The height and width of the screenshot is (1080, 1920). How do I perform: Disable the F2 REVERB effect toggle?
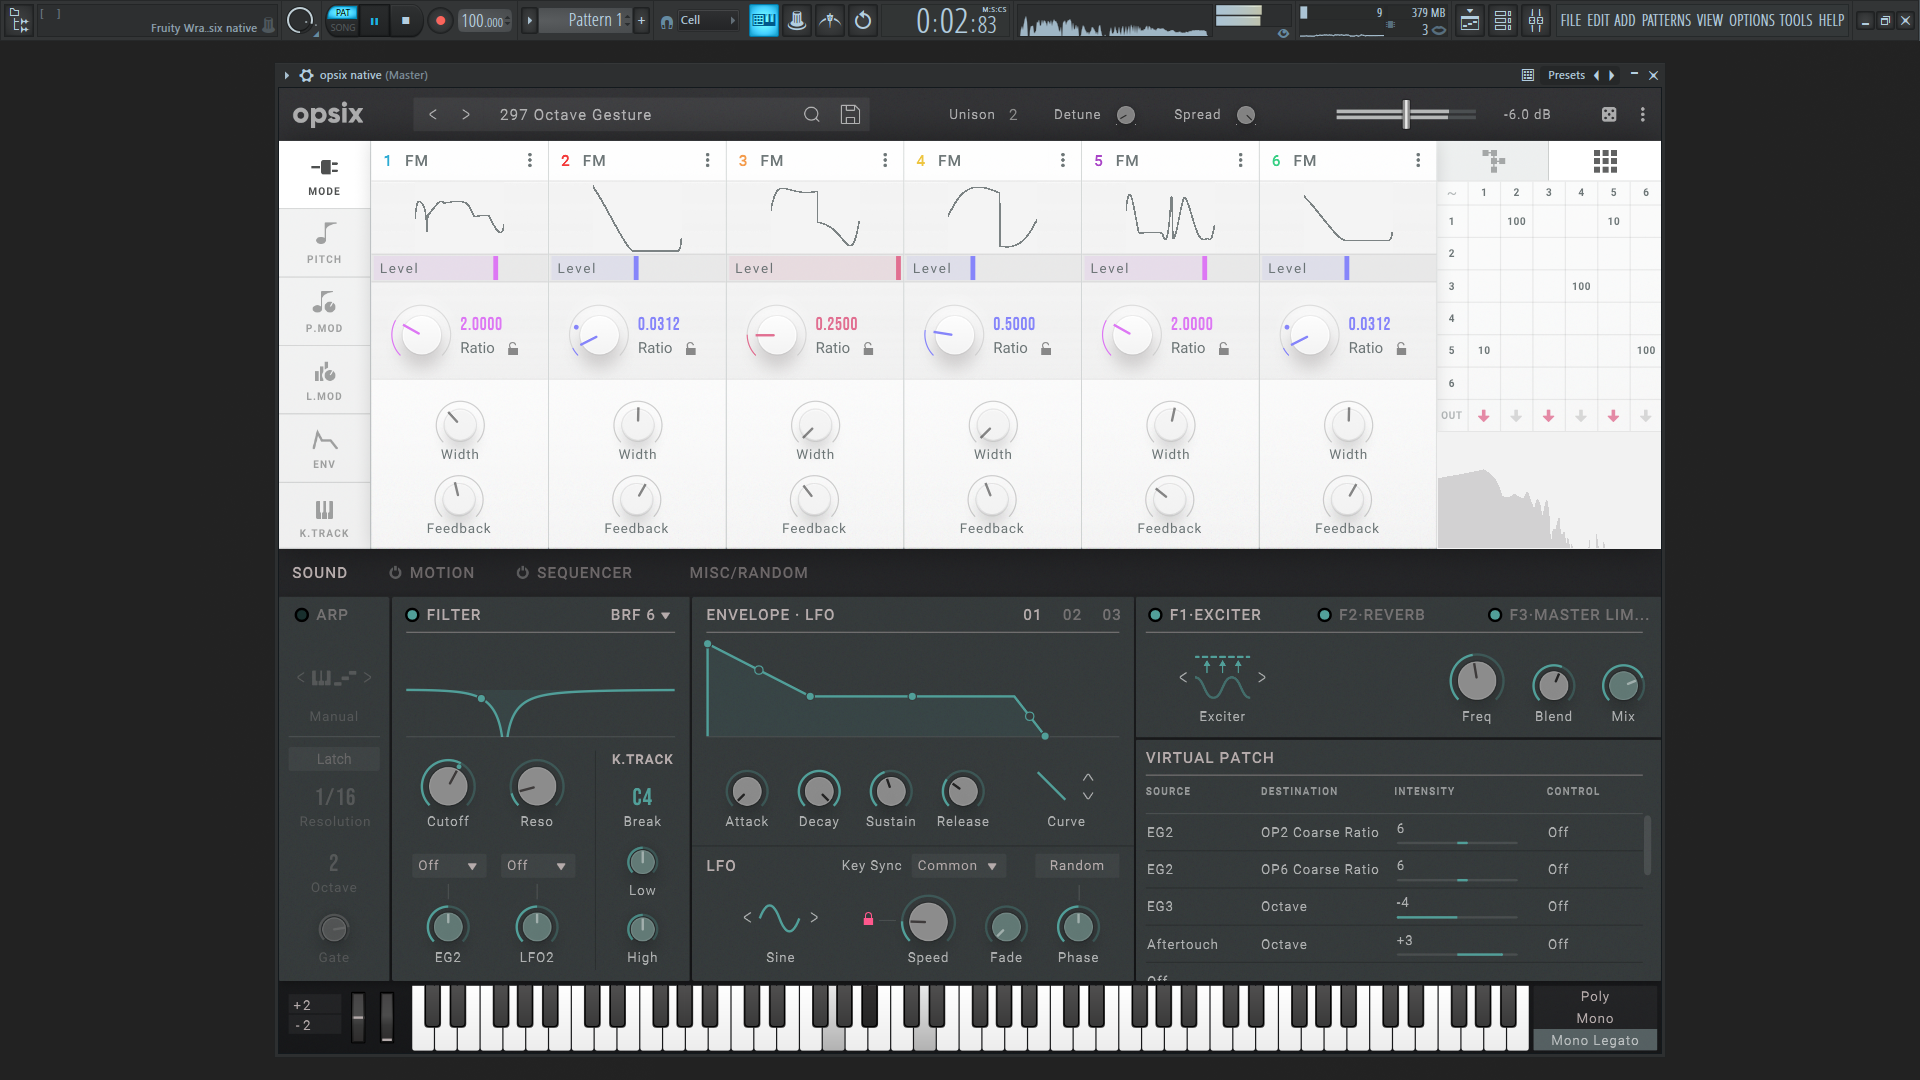1324,615
